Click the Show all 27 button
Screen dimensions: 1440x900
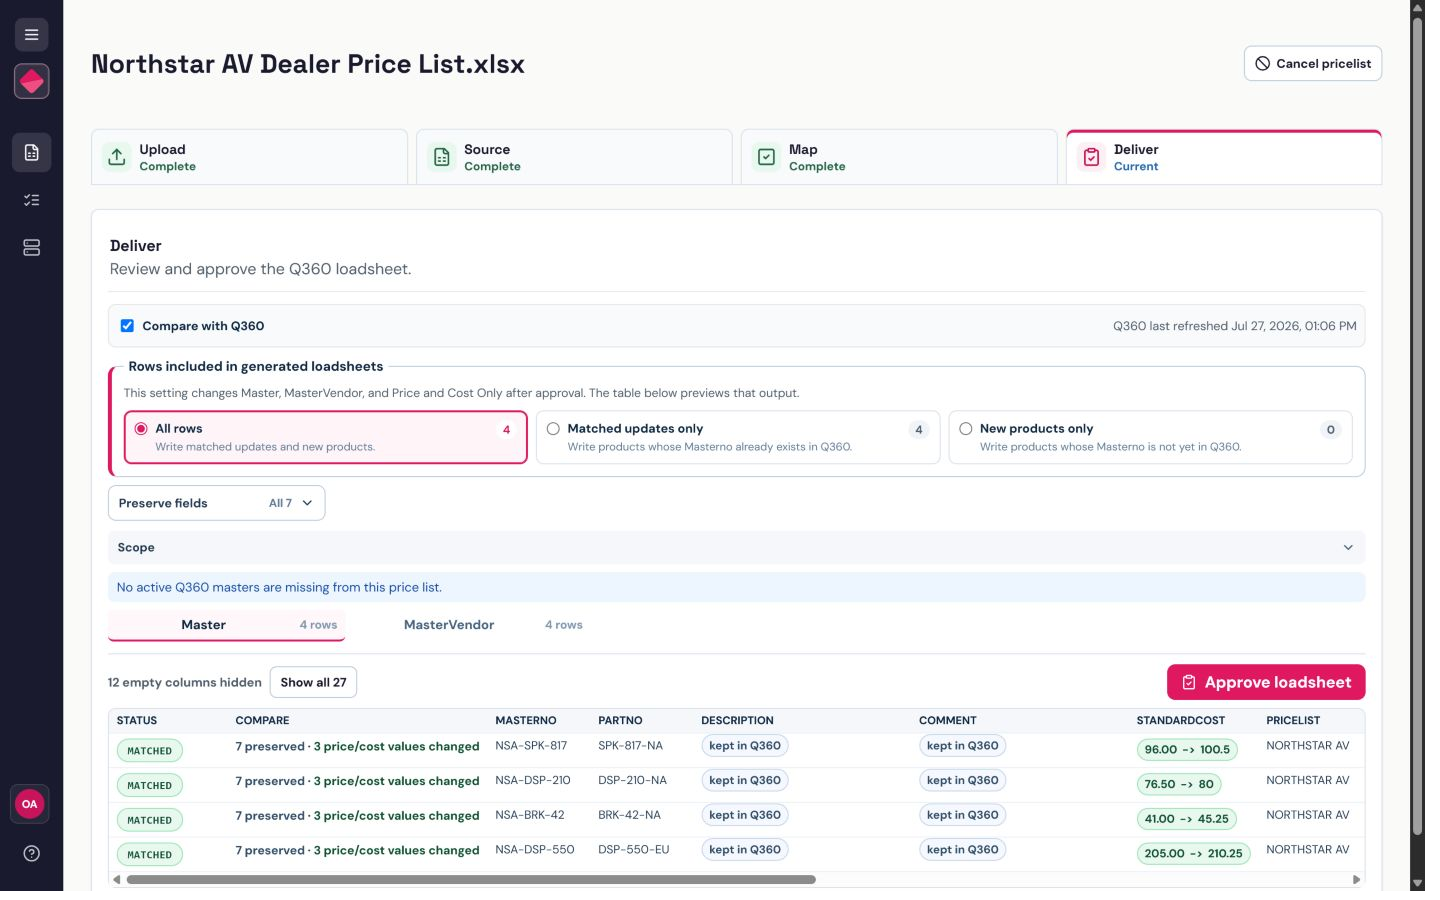pos(313,683)
